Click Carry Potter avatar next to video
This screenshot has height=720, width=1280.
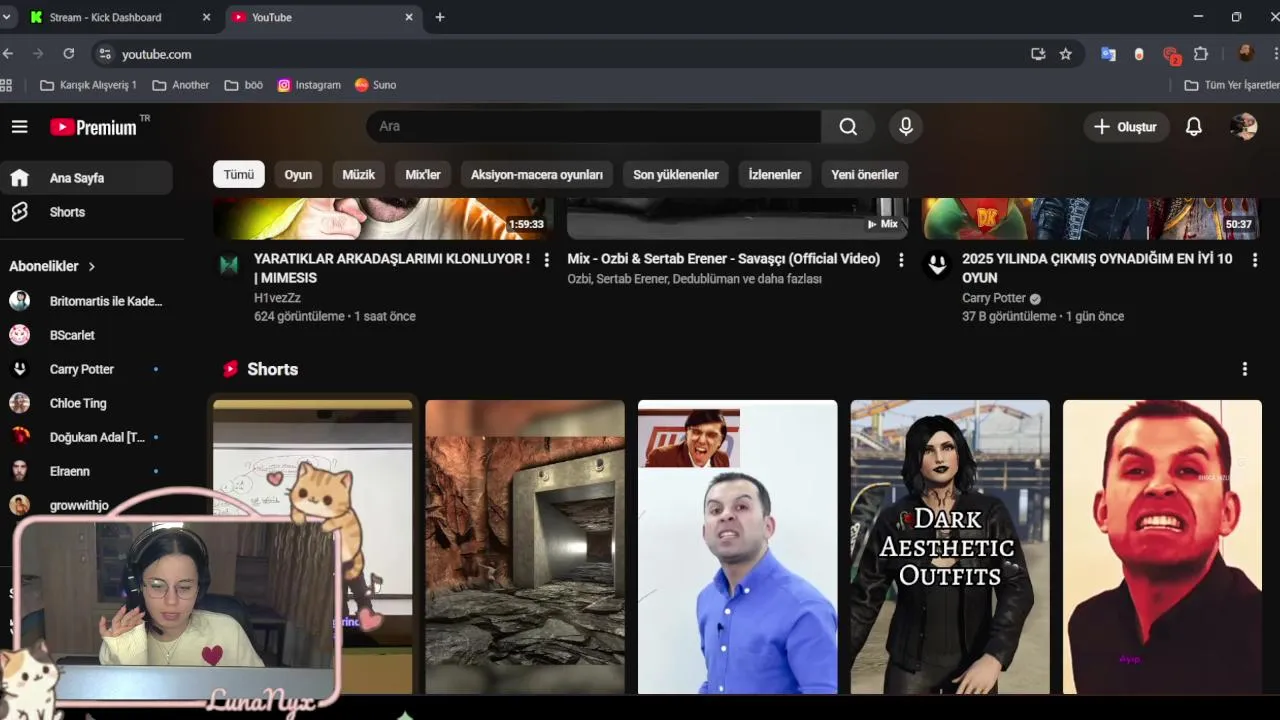coord(937,265)
